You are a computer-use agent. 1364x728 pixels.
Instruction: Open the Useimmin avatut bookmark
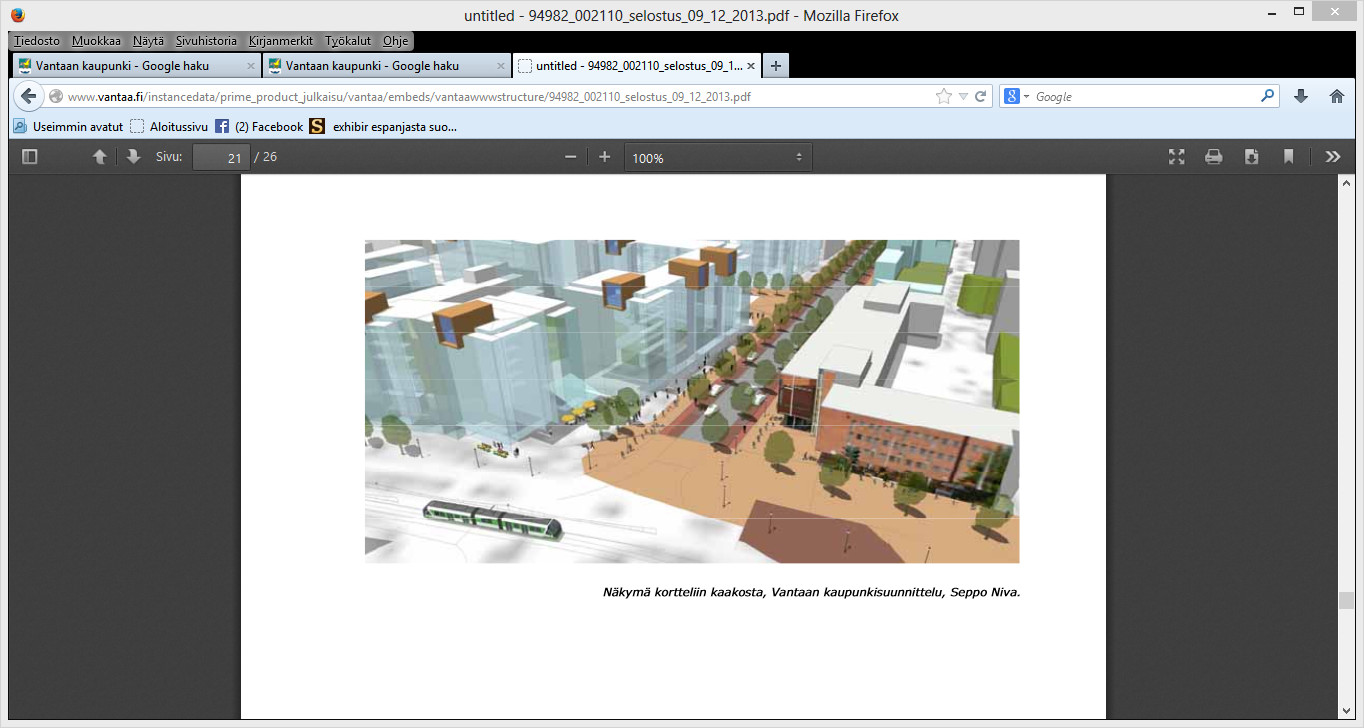click(x=68, y=127)
